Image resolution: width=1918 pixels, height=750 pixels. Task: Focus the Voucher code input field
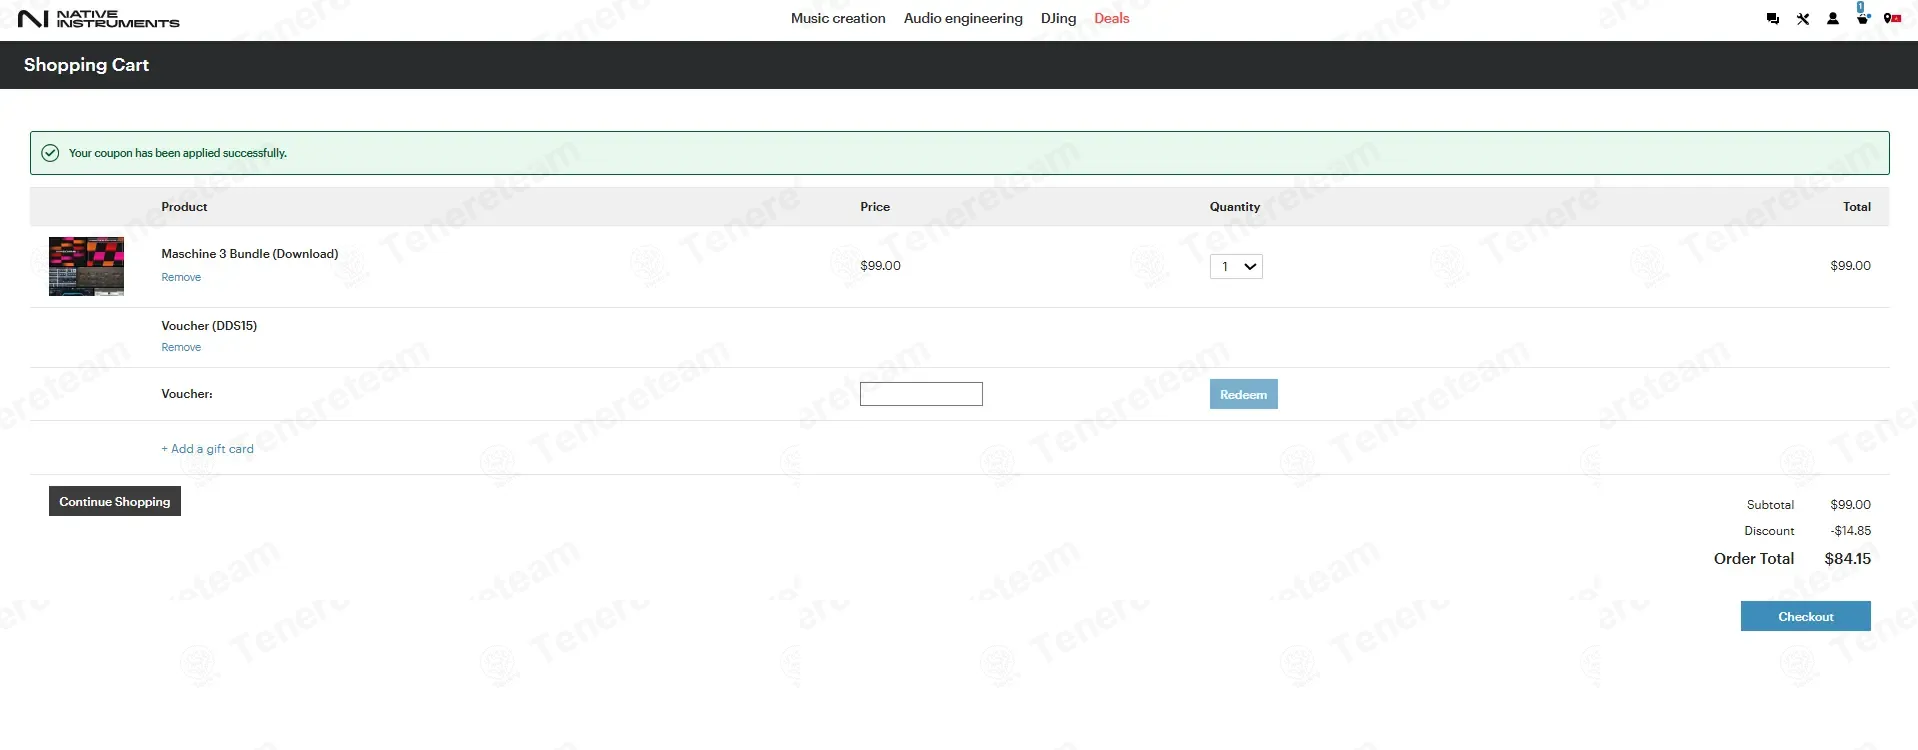(x=921, y=394)
